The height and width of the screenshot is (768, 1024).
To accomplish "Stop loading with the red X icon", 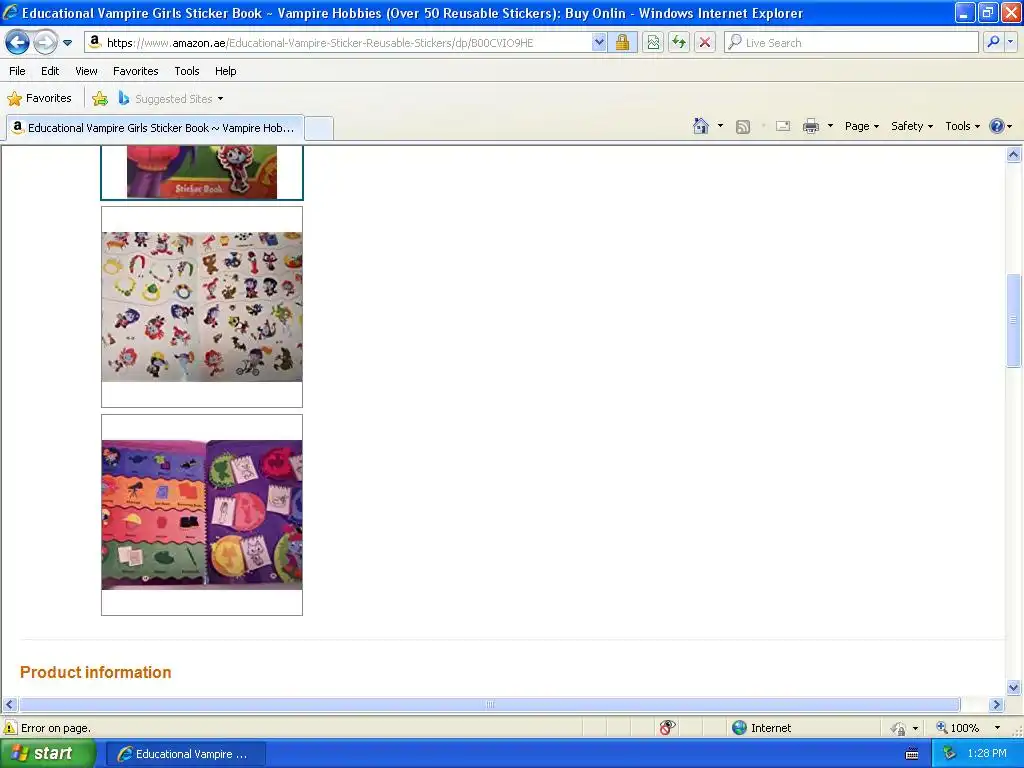I will (x=705, y=43).
